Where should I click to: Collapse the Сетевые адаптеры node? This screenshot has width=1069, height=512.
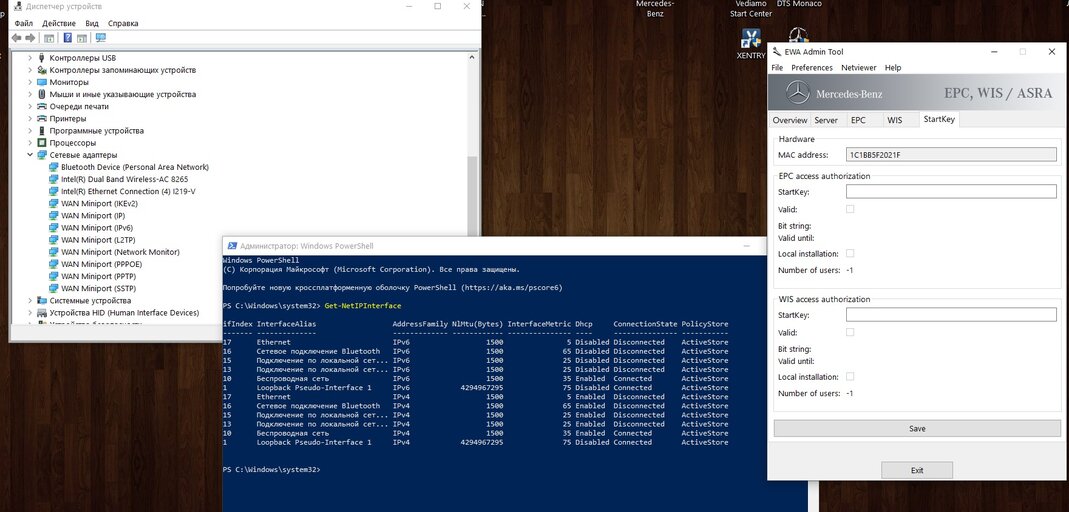[30, 155]
